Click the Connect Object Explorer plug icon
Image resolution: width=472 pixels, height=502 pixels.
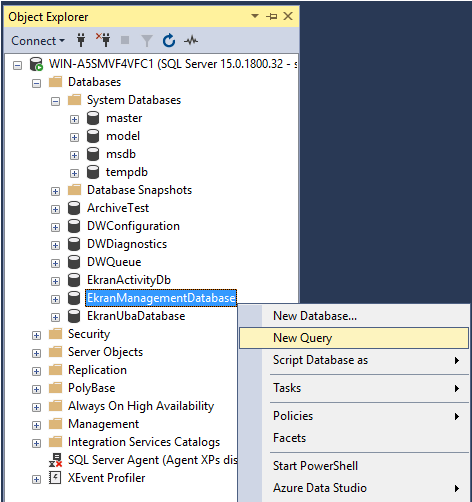(81, 40)
